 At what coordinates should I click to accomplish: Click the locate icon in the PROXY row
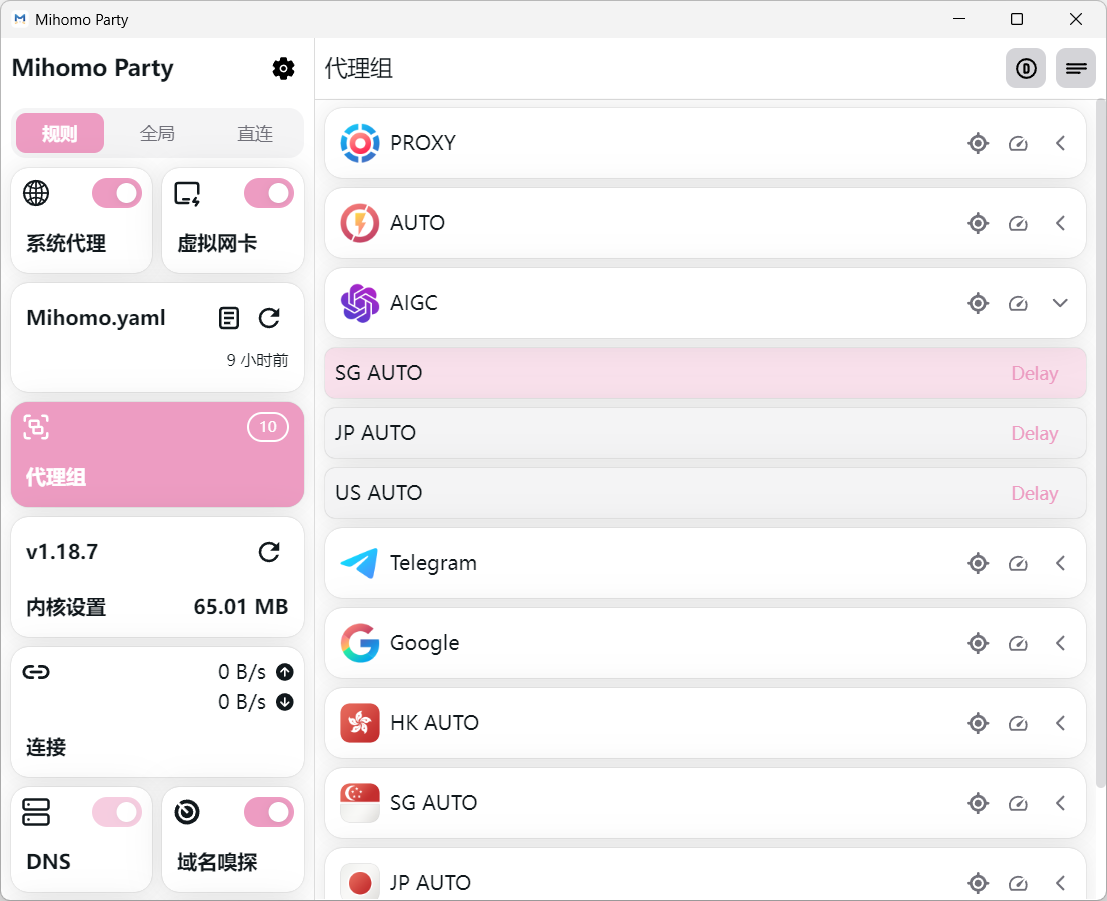click(x=978, y=143)
